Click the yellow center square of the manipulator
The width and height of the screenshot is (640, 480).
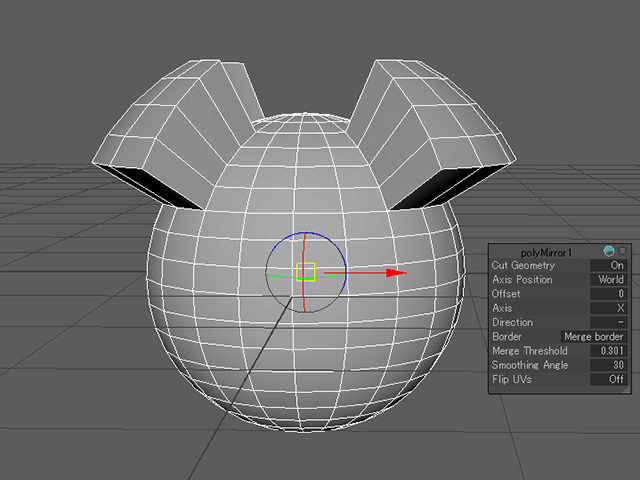pos(305,272)
